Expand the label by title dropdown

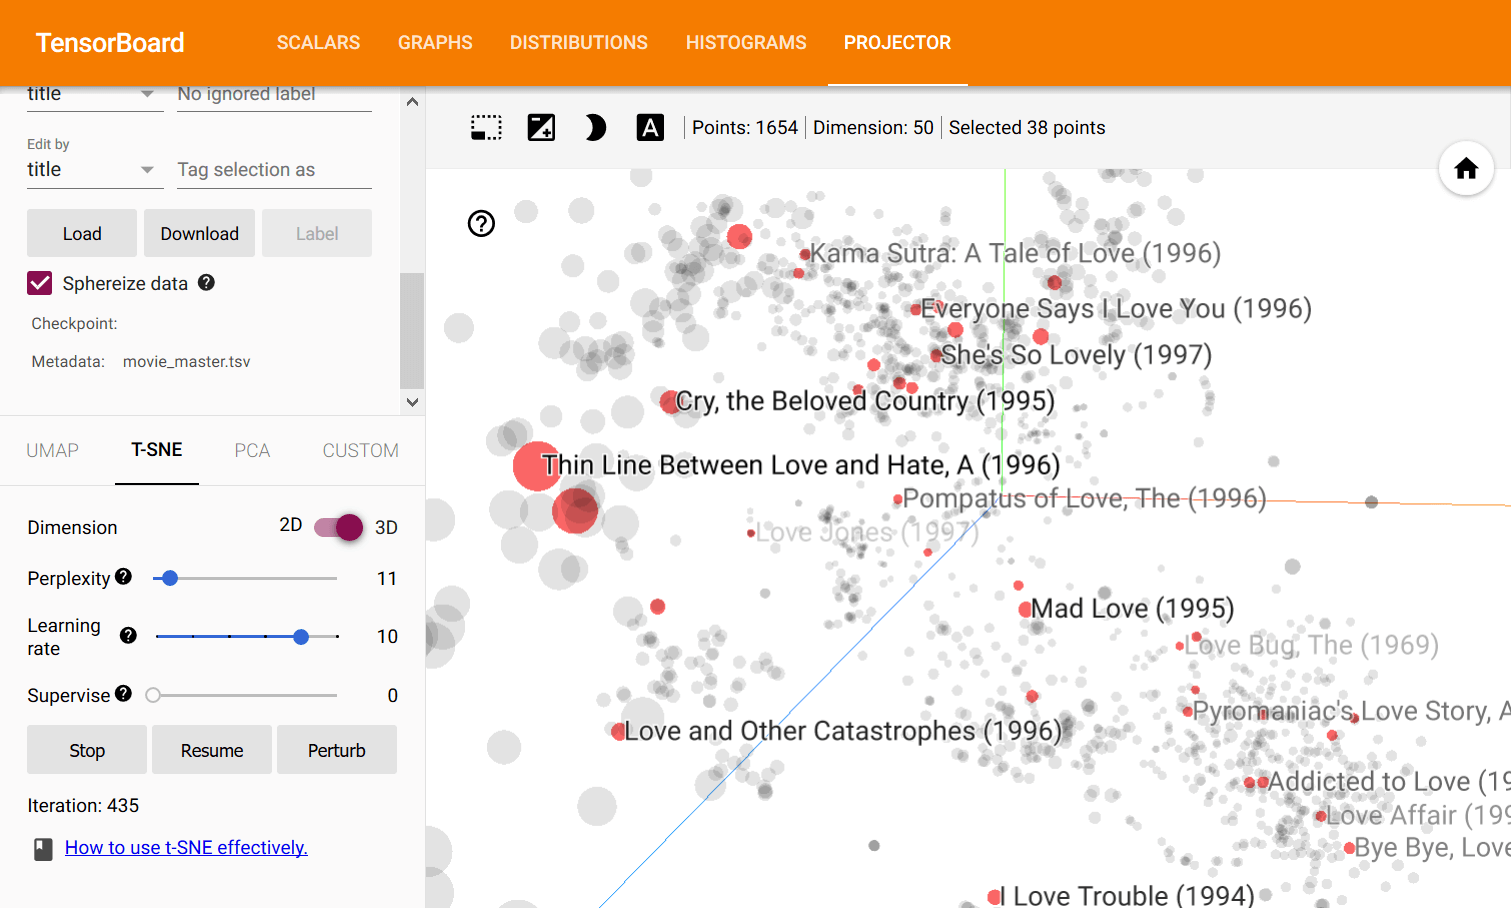pyautogui.click(x=92, y=94)
